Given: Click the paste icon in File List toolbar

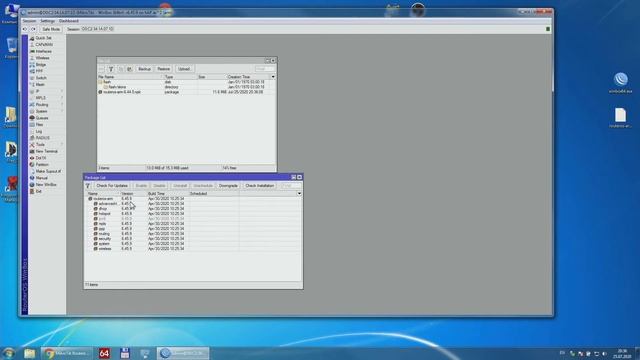Looking at the screenshot, I should click(129, 69).
